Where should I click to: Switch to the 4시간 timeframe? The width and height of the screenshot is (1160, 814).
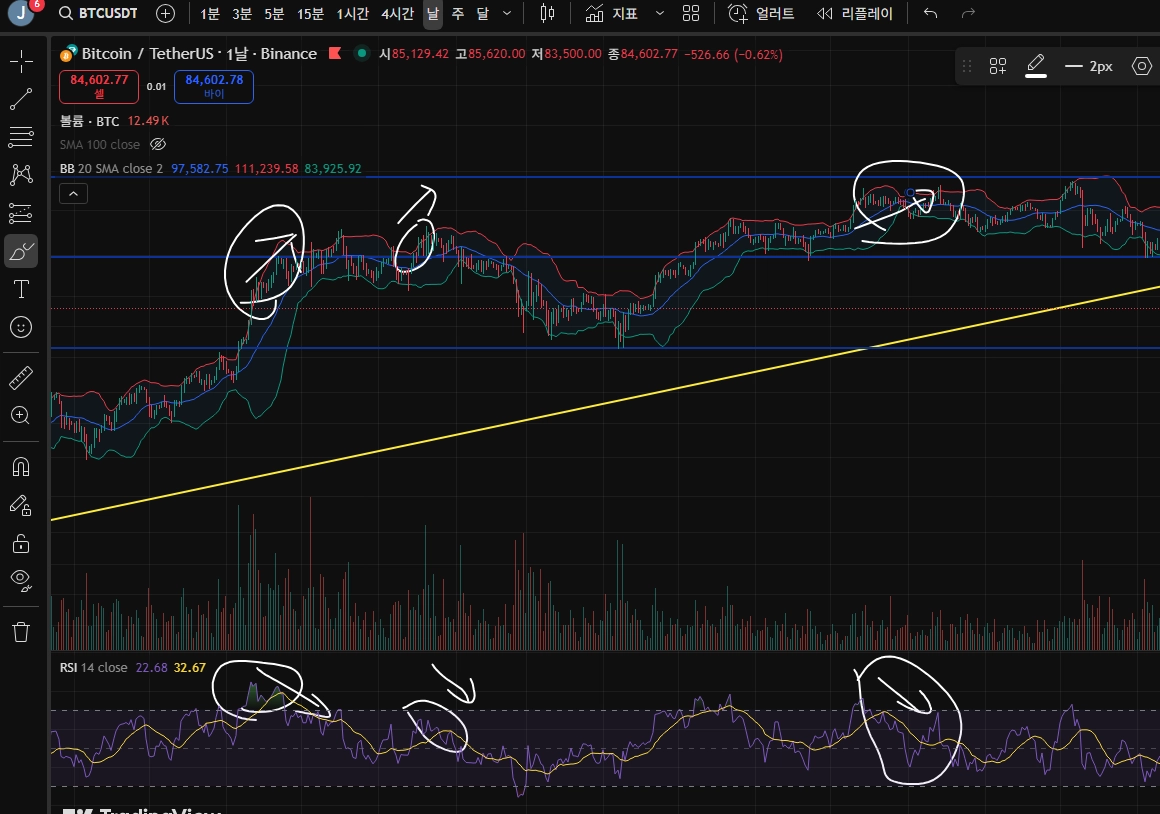coord(397,13)
